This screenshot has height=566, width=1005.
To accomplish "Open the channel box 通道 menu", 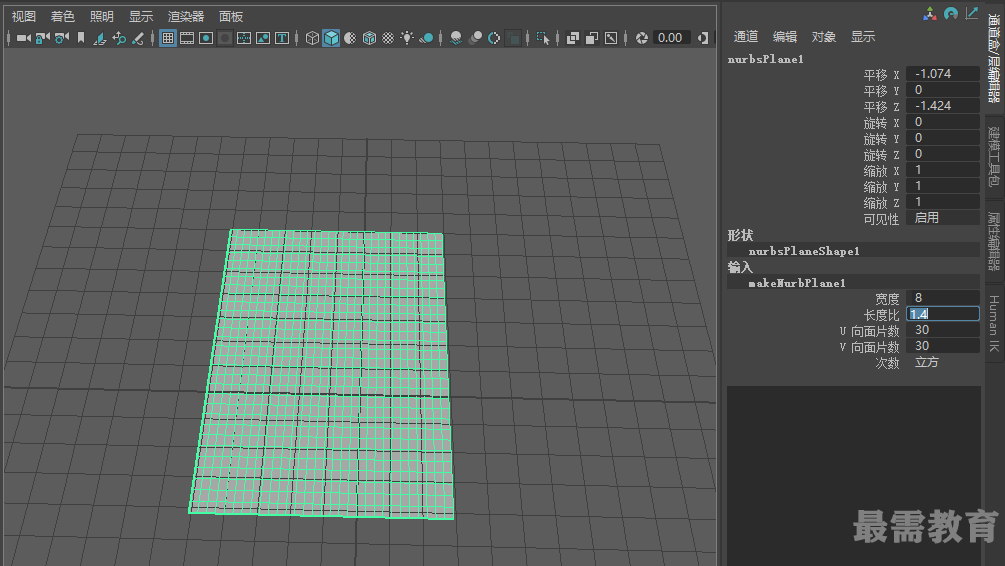I will [x=745, y=37].
